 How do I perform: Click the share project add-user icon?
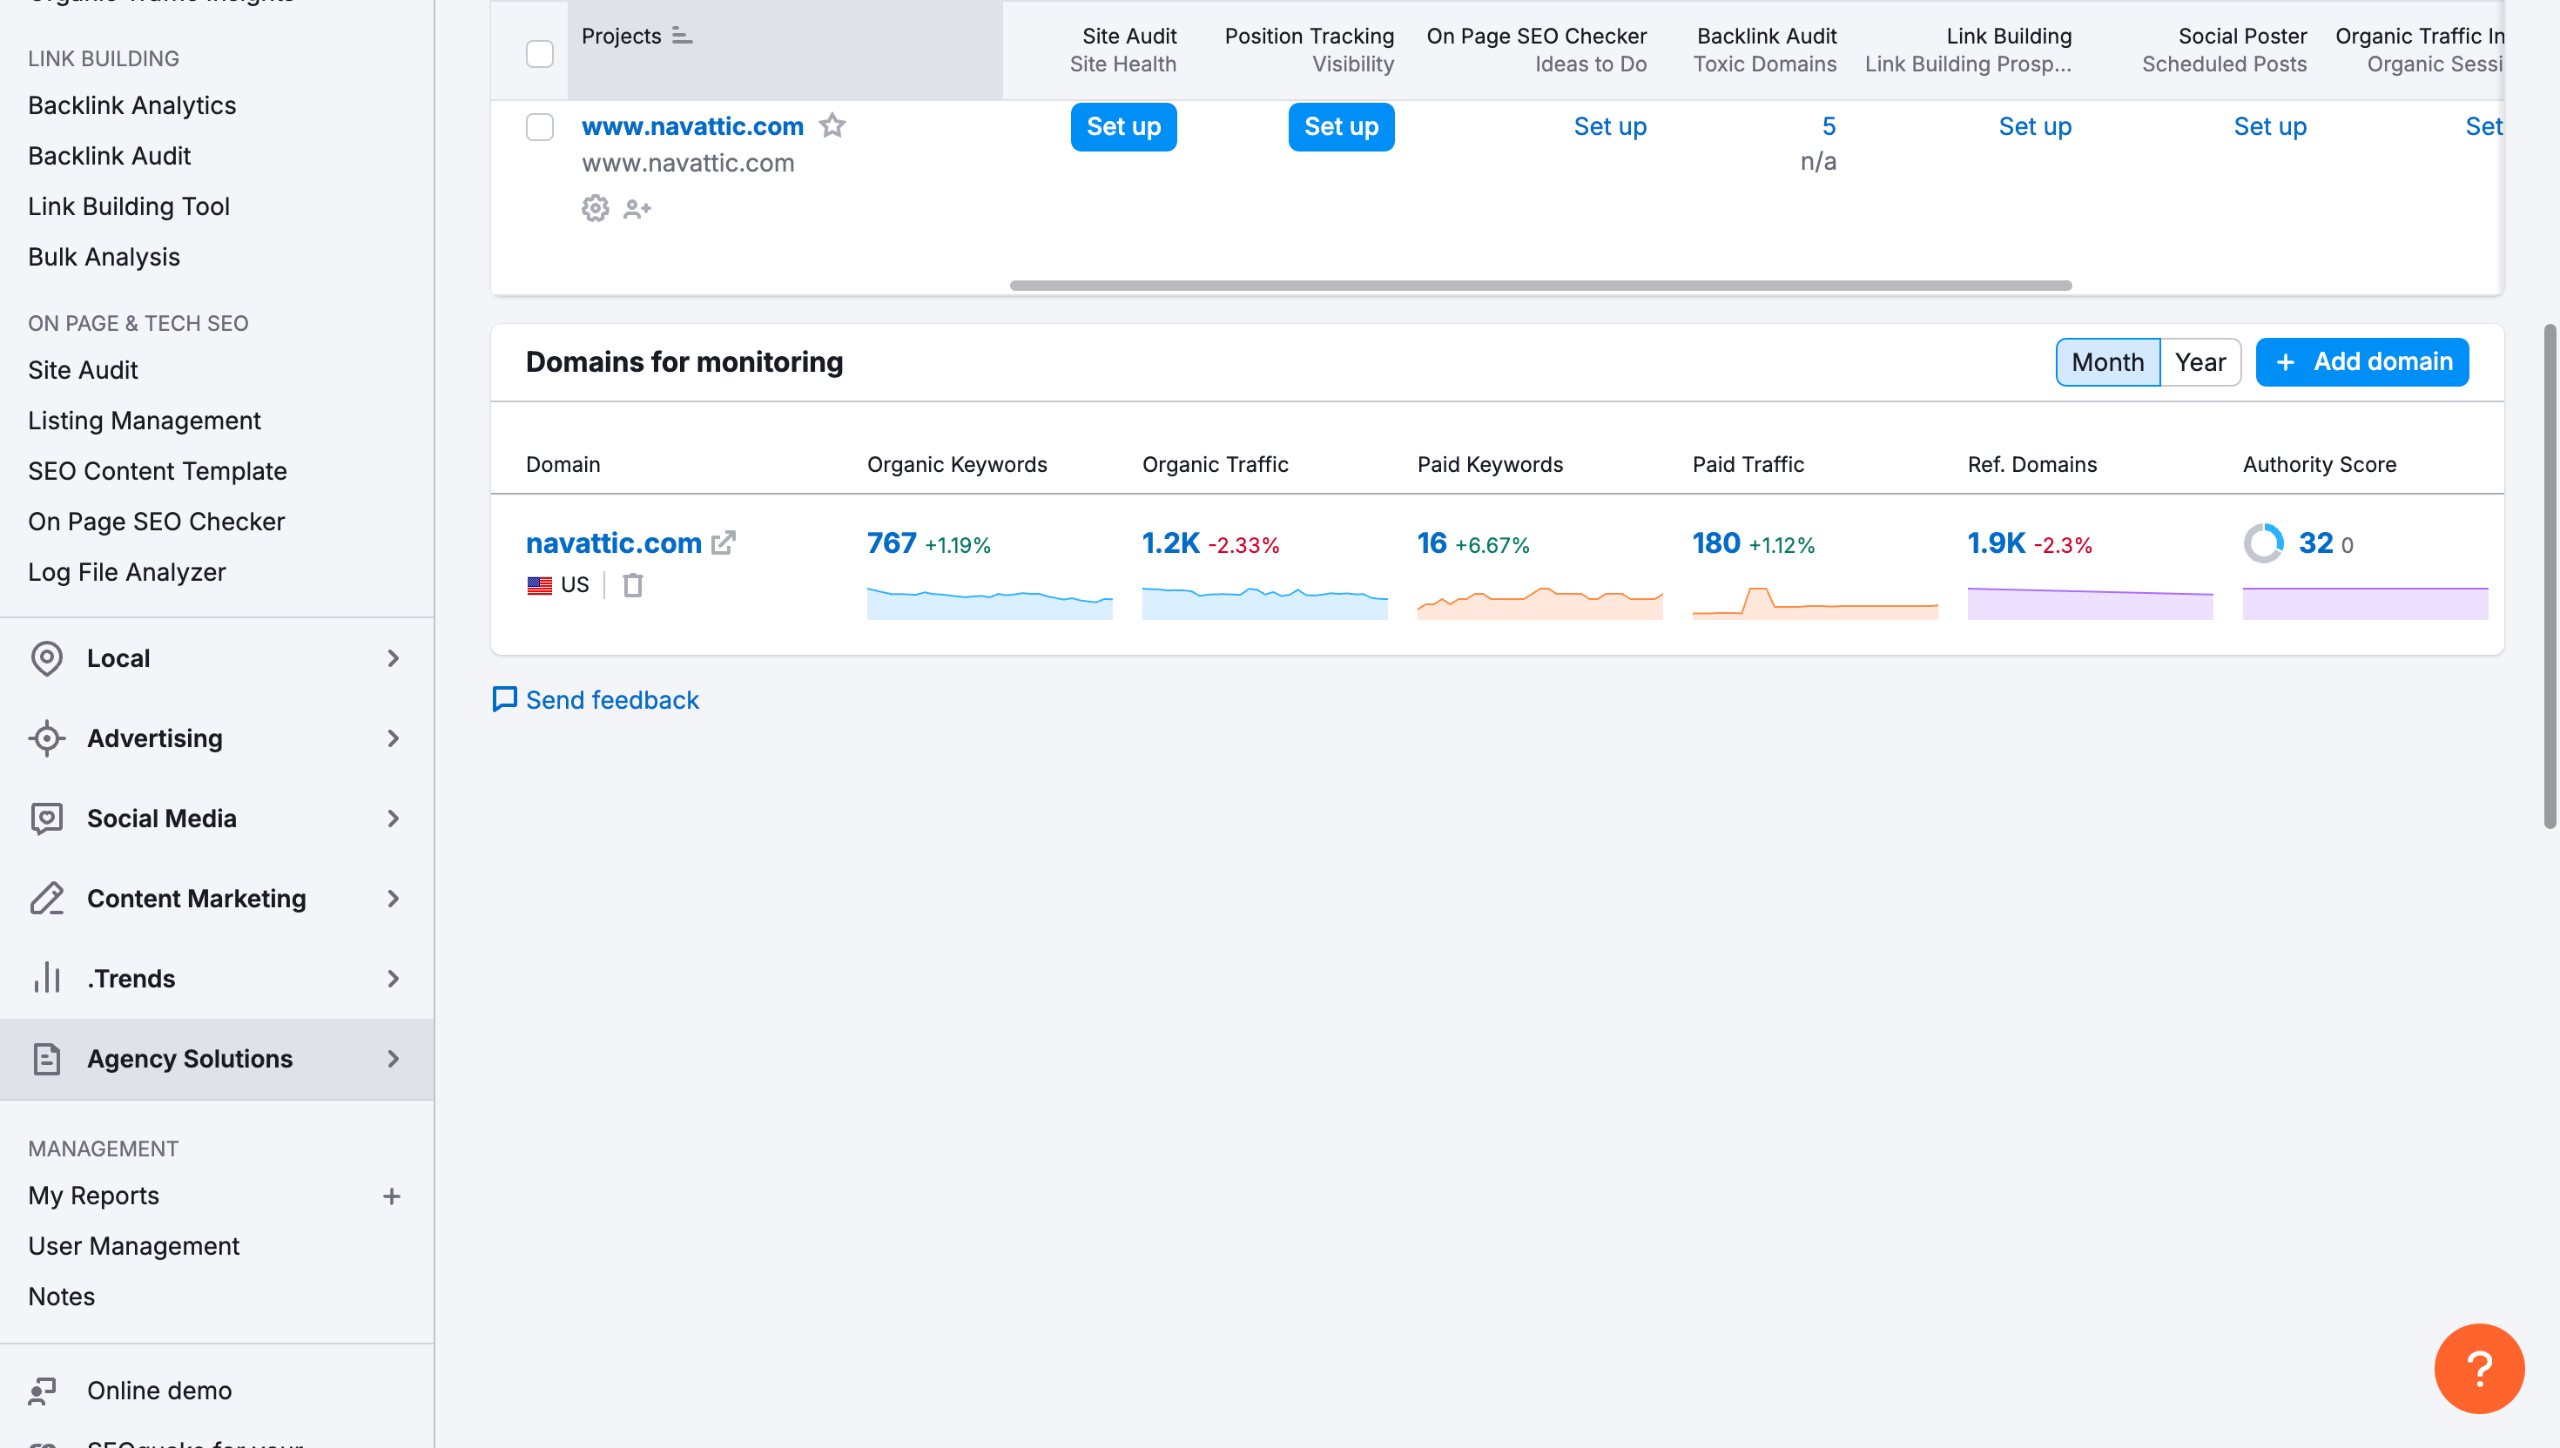click(637, 208)
